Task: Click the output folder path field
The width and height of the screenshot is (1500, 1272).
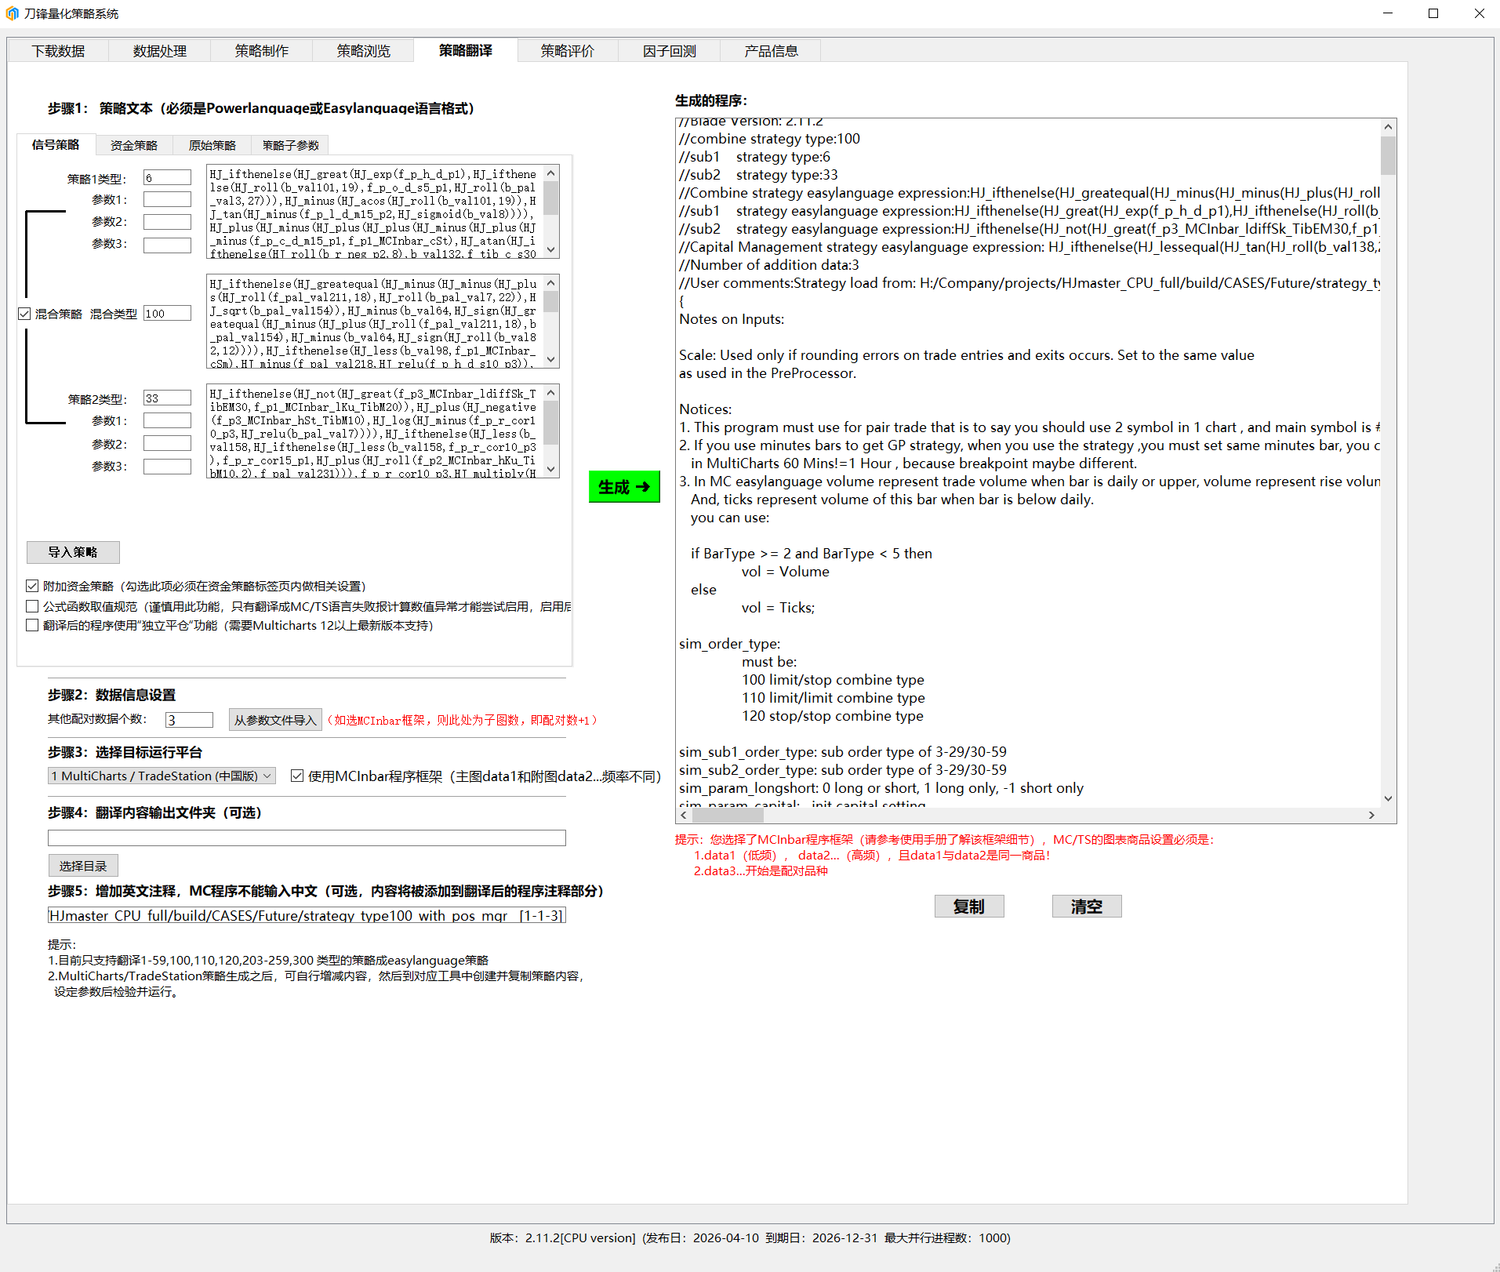Action: coord(307,838)
